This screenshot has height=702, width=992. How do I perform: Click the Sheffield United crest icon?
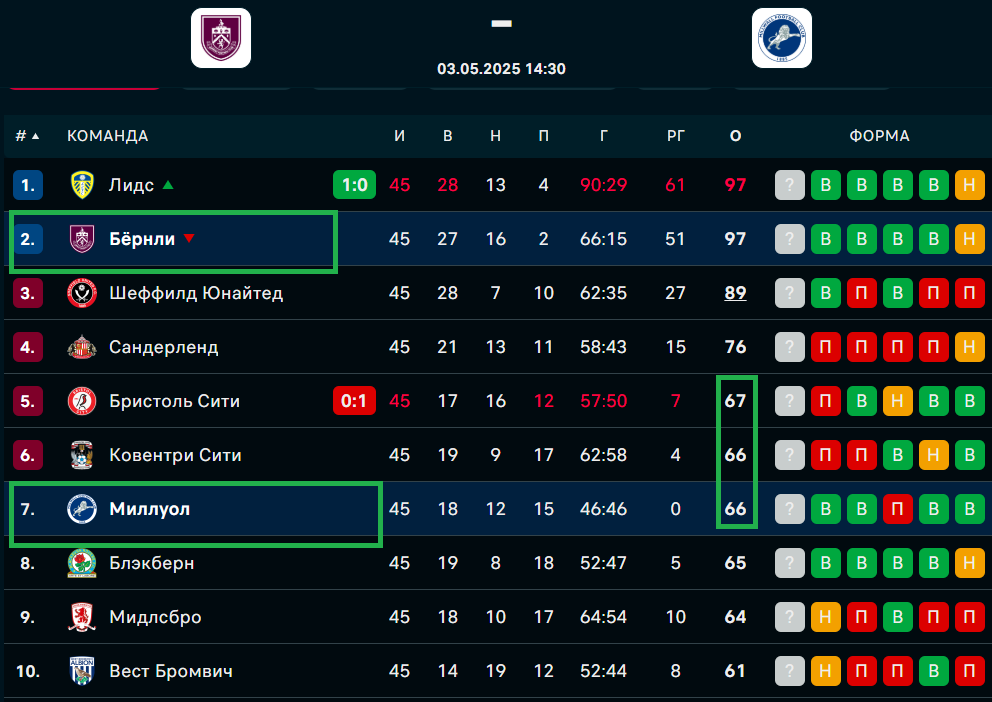click(82, 293)
